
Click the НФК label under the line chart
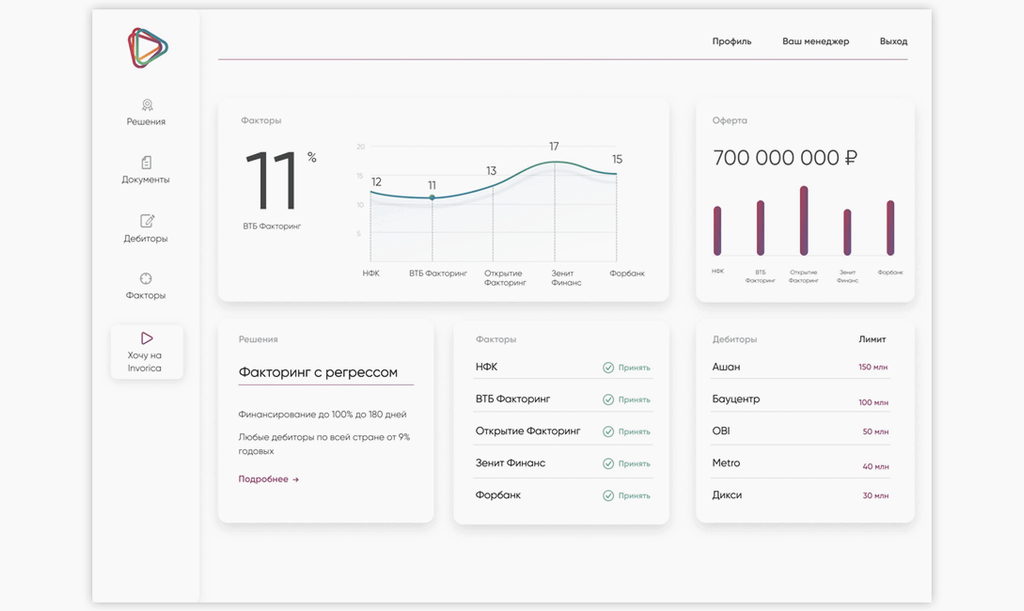[371, 274]
